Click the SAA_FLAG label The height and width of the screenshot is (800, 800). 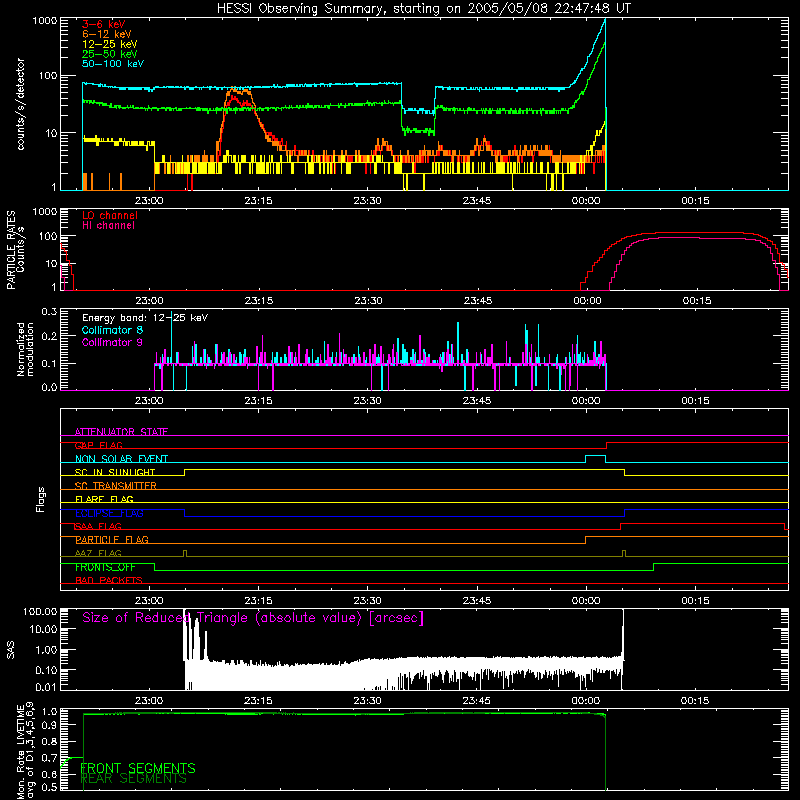coord(98,527)
